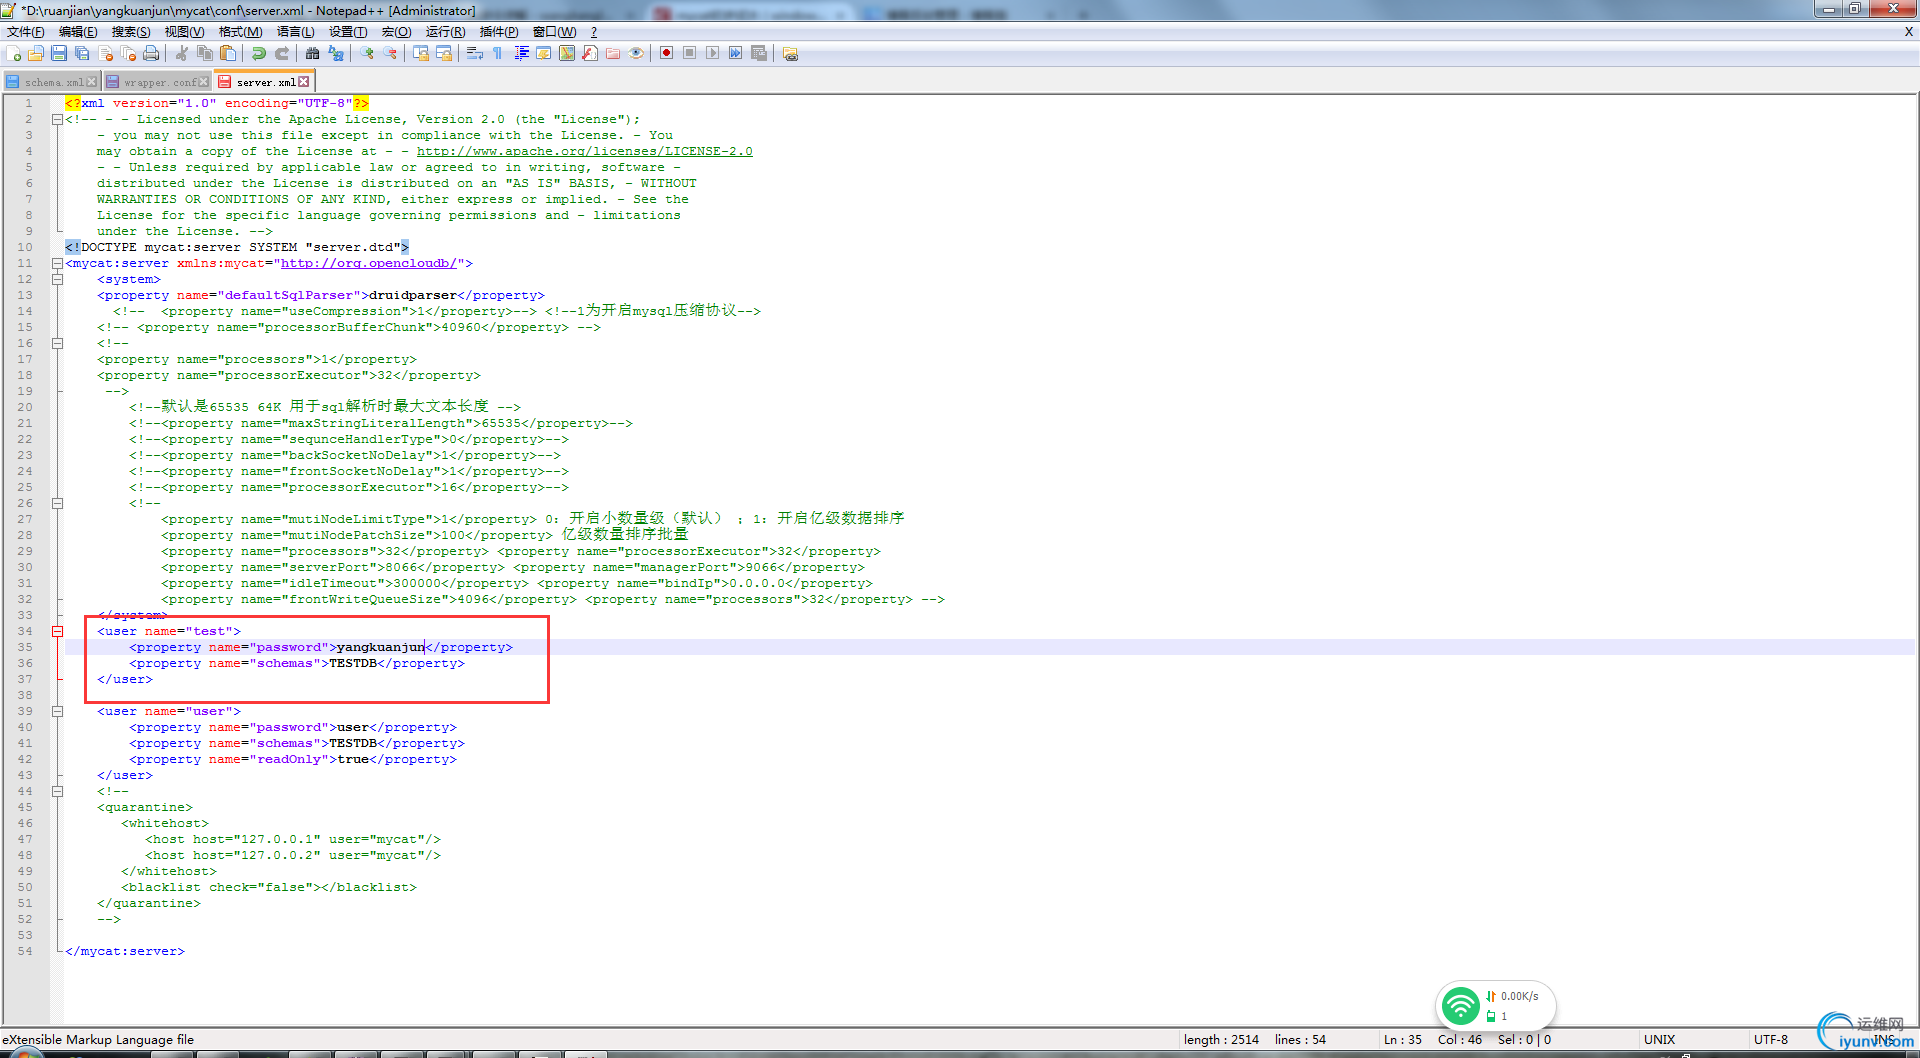Toggle synchronized horizontal scrolling icon
1920x1058 pixels.
point(444,53)
